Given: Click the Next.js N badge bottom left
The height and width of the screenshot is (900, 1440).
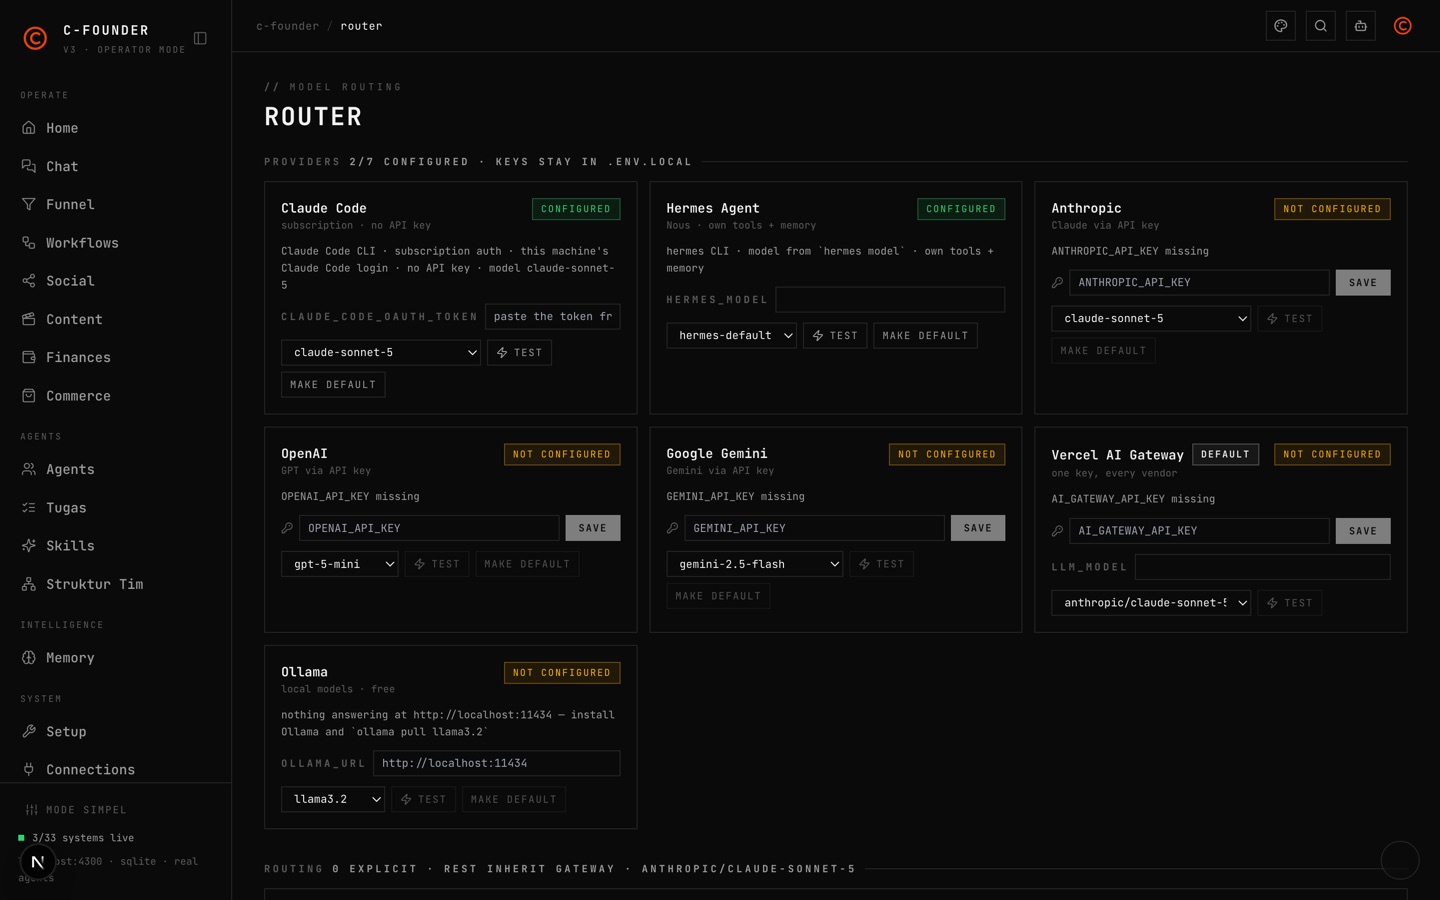Looking at the screenshot, I should click(37, 861).
